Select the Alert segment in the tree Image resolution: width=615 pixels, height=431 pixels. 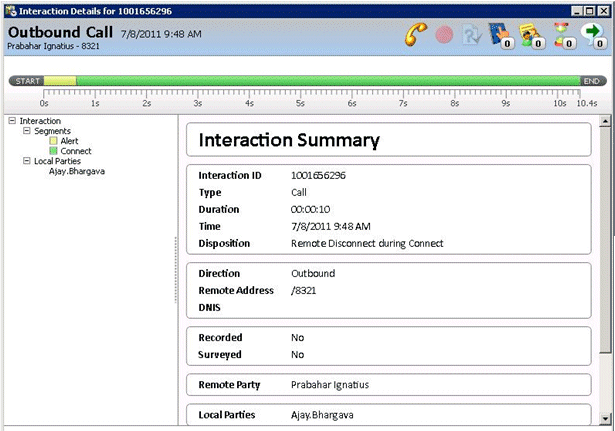pyautogui.click(x=69, y=141)
